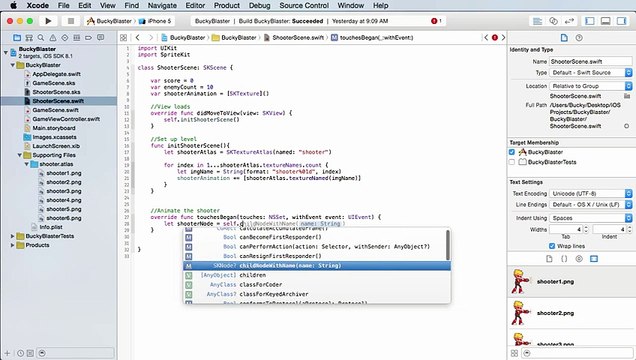Open ShooterScene.swift in jump bar
The image size is (636, 360).
(294, 38)
